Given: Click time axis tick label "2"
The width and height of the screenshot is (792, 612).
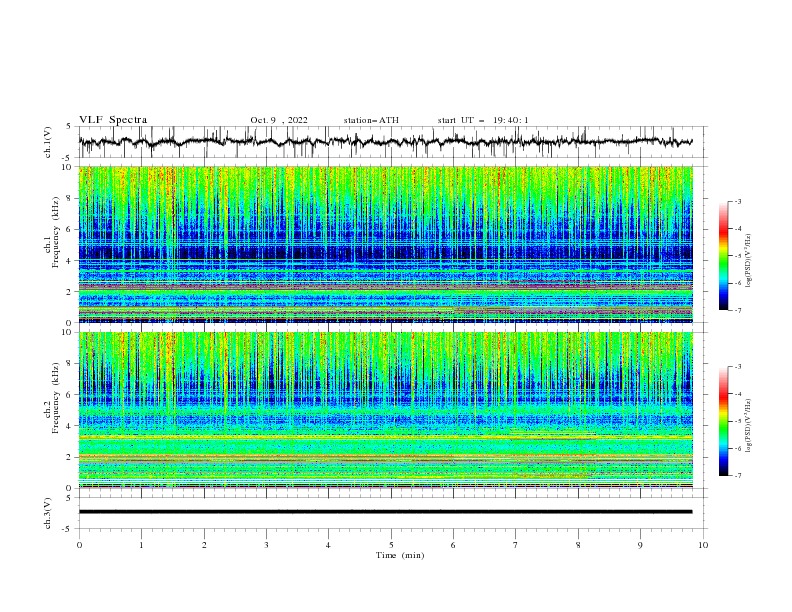Looking at the screenshot, I should point(204,545).
